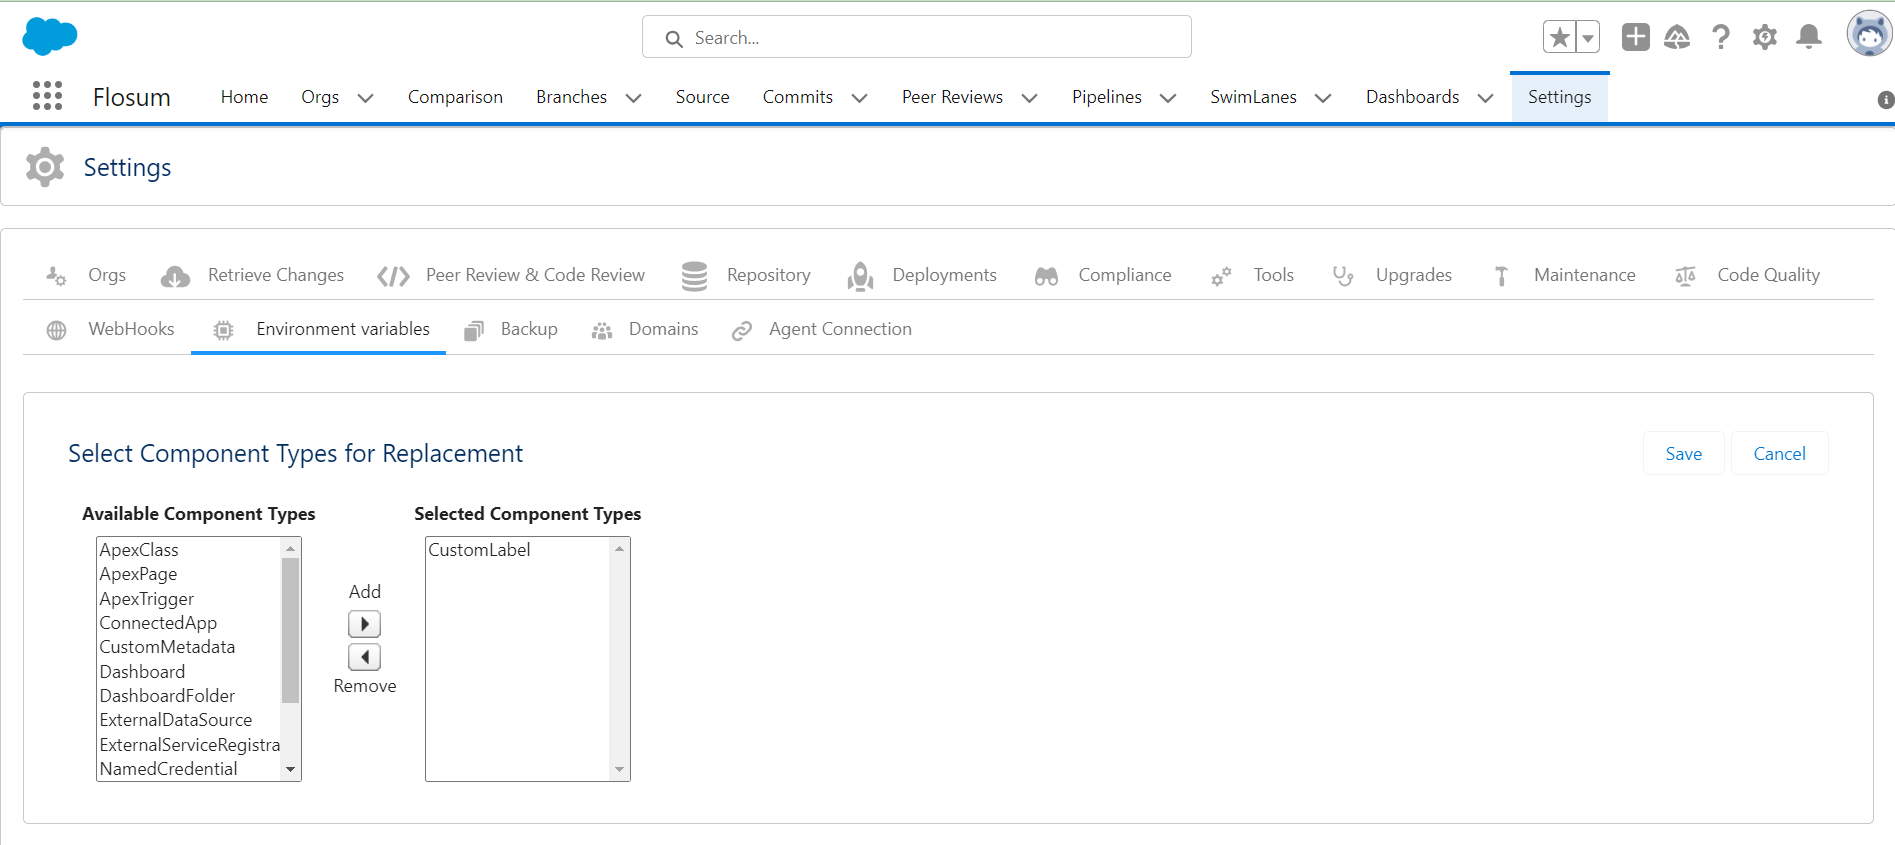Image resolution: width=1895 pixels, height=845 pixels.
Task: Go to the Source nav tab
Action: tap(702, 97)
